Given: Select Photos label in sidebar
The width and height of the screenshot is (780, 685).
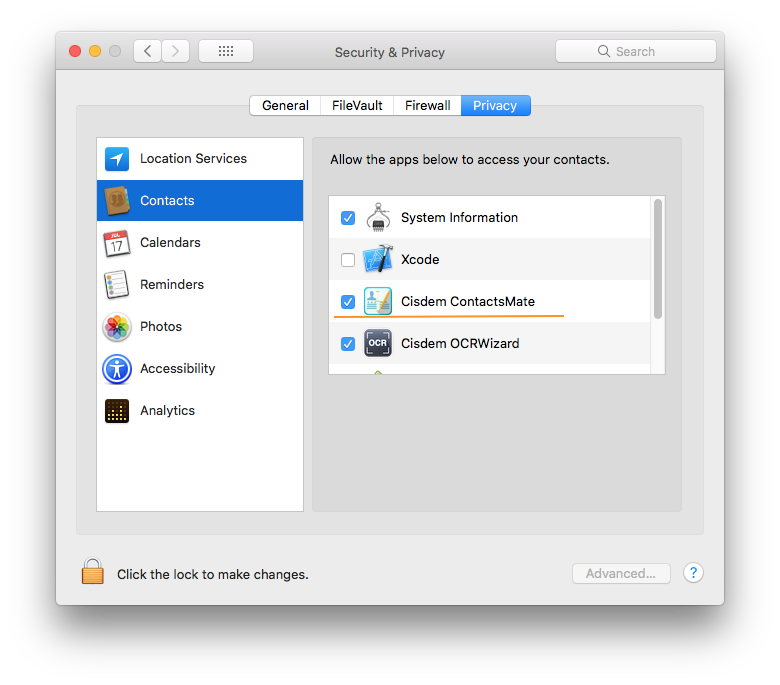Looking at the screenshot, I should [x=161, y=326].
